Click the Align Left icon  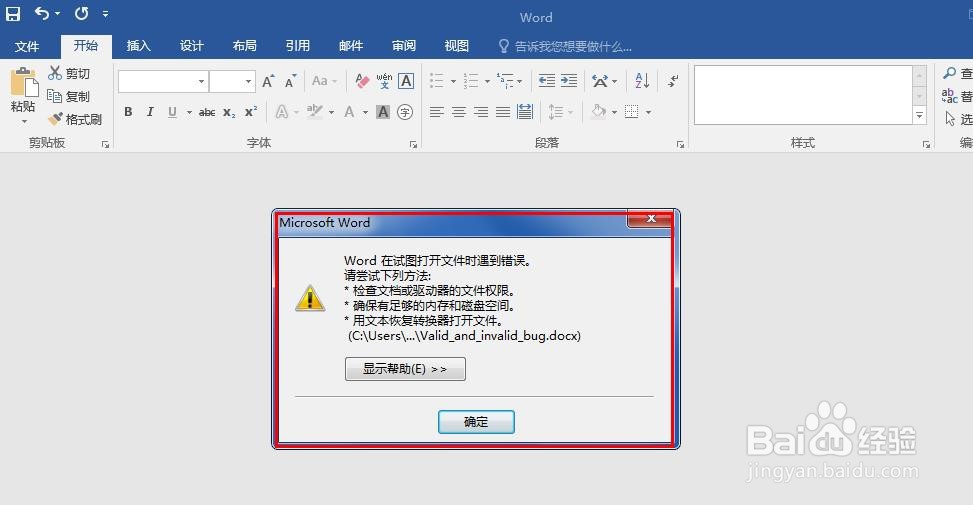point(437,112)
